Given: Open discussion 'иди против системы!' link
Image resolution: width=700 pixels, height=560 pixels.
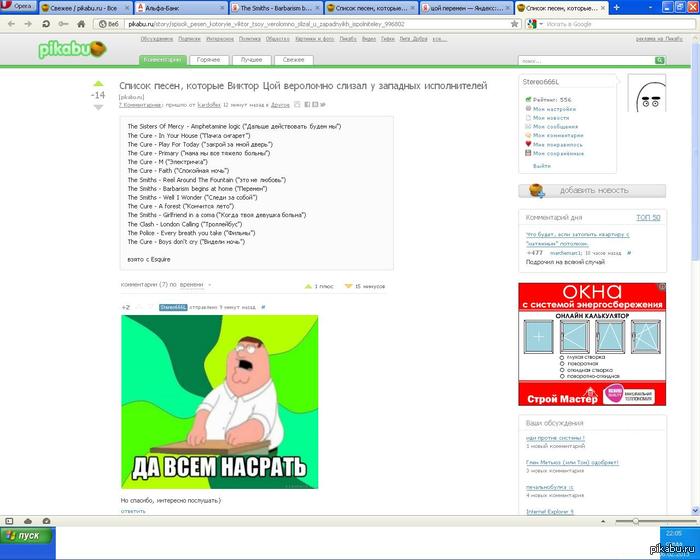Looking at the screenshot, I should 555,438.
